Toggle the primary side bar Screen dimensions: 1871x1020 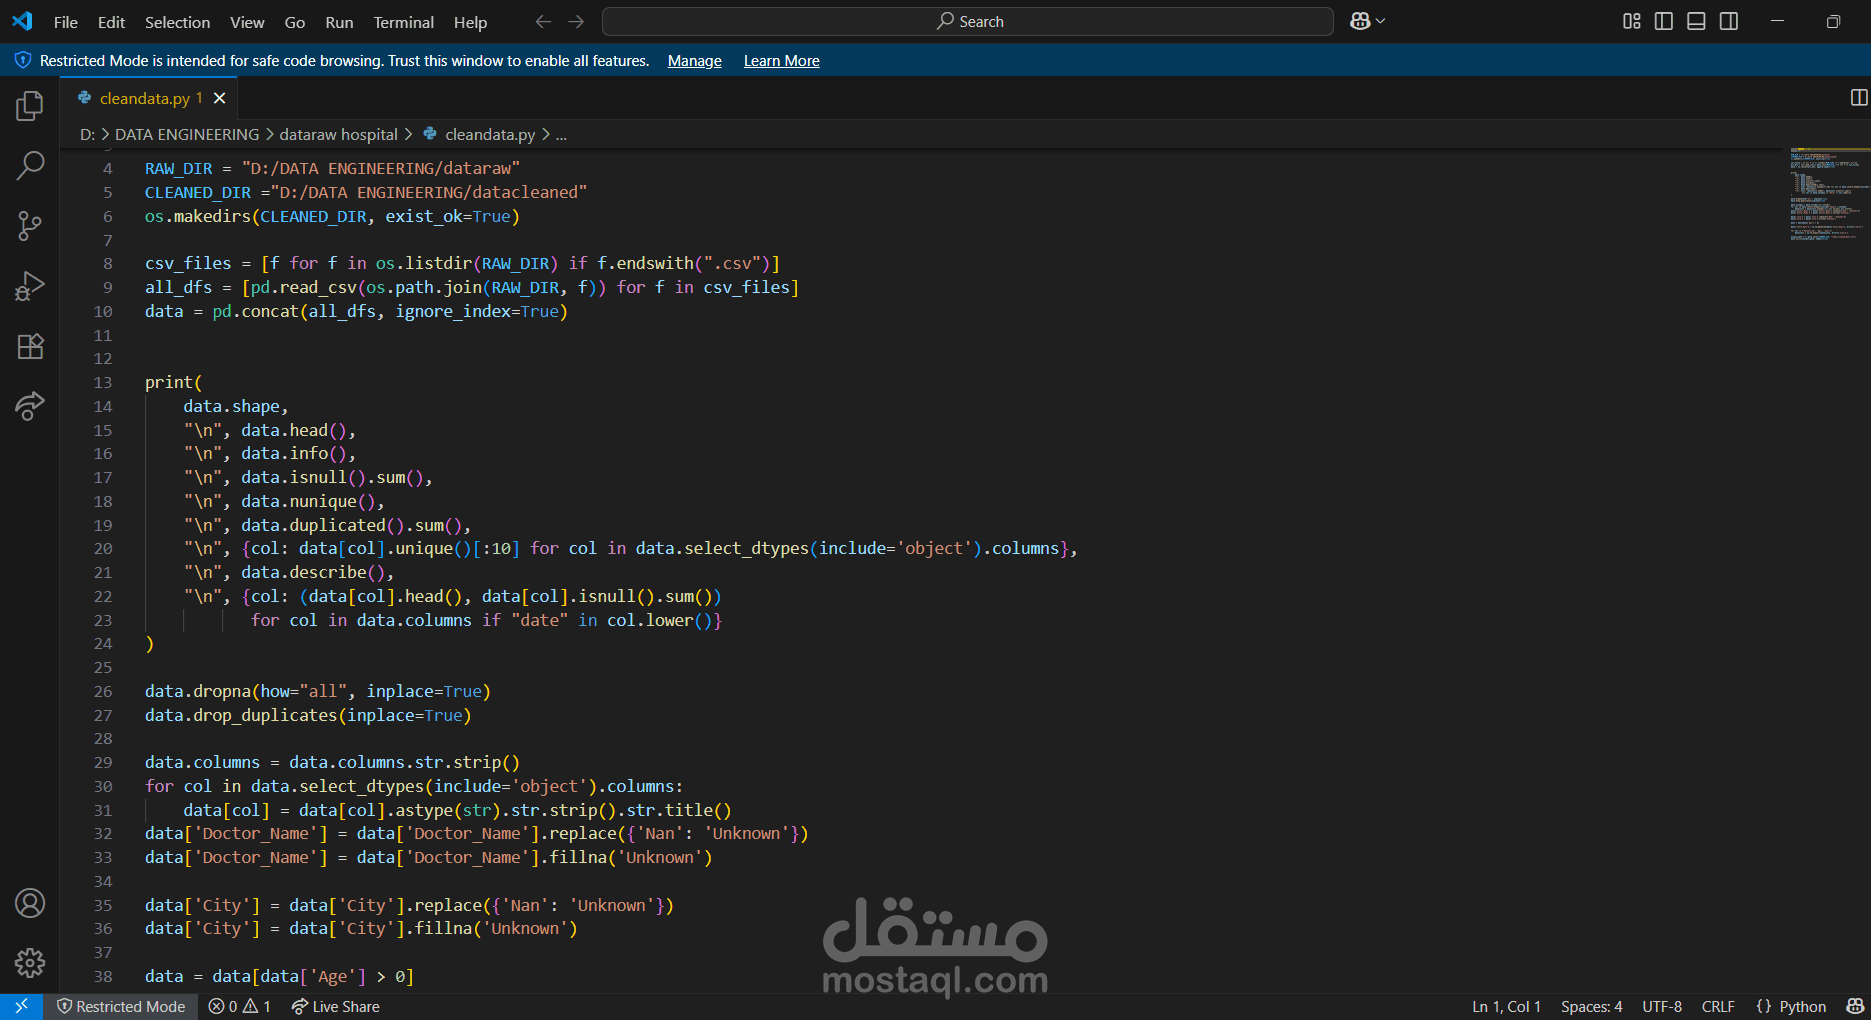coord(1664,21)
